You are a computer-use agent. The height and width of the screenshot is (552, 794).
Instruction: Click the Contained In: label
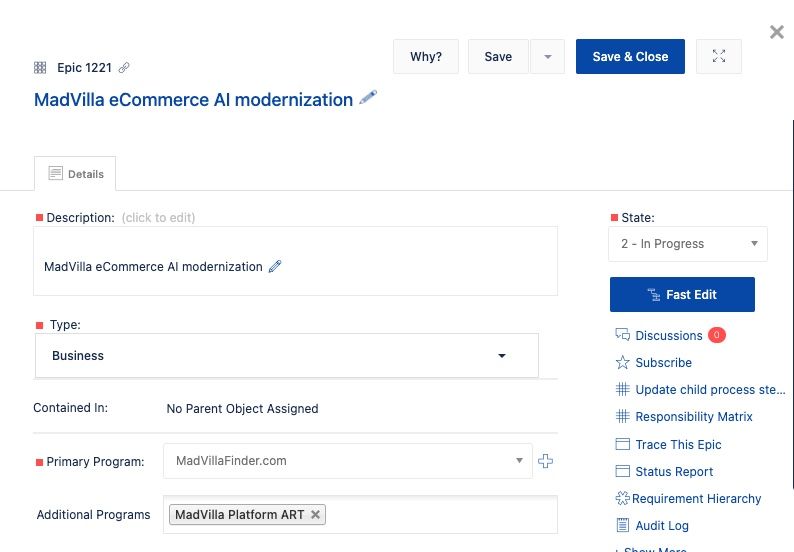tap(70, 408)
